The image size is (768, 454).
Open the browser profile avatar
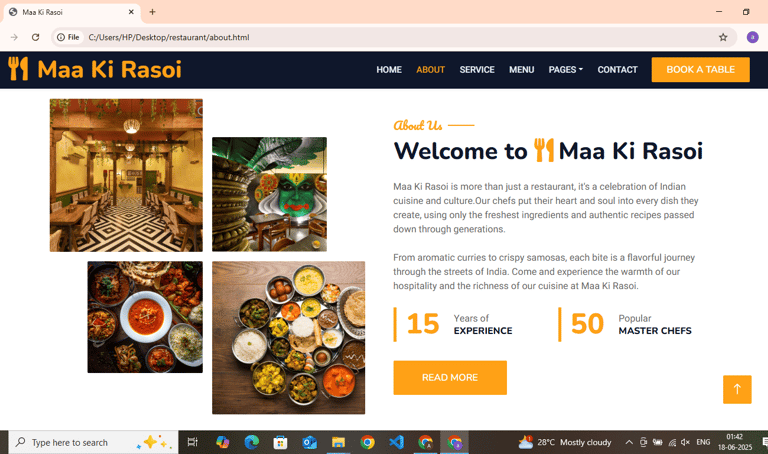pos(752,37)
